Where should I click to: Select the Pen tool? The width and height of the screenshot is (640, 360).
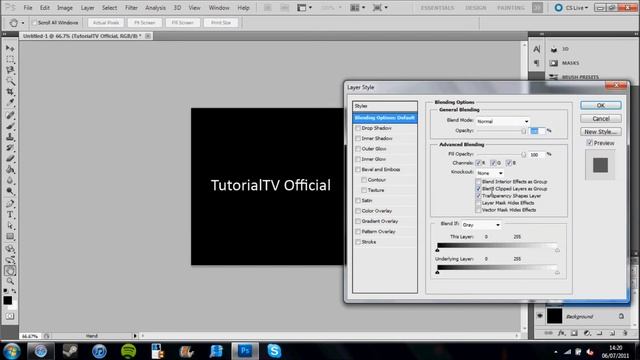tap(10, 204)
